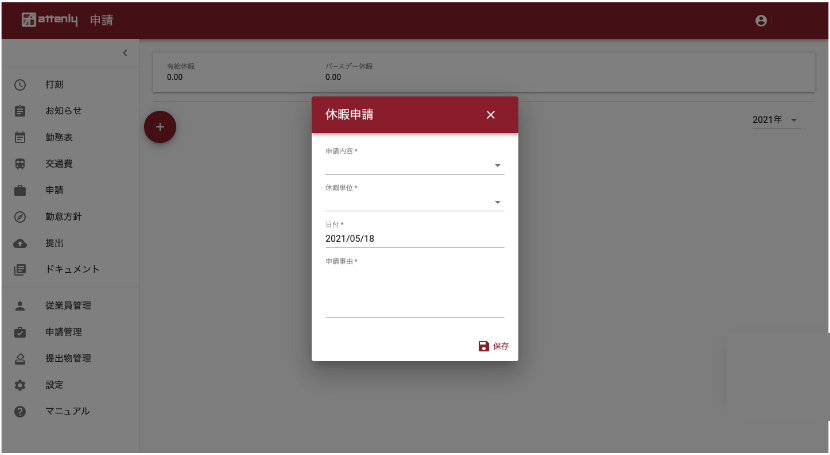The height and width of the screenshot is (455, 830).
Task: Go to 提出物管理 in sidebar
Action: tap(70, 359)
